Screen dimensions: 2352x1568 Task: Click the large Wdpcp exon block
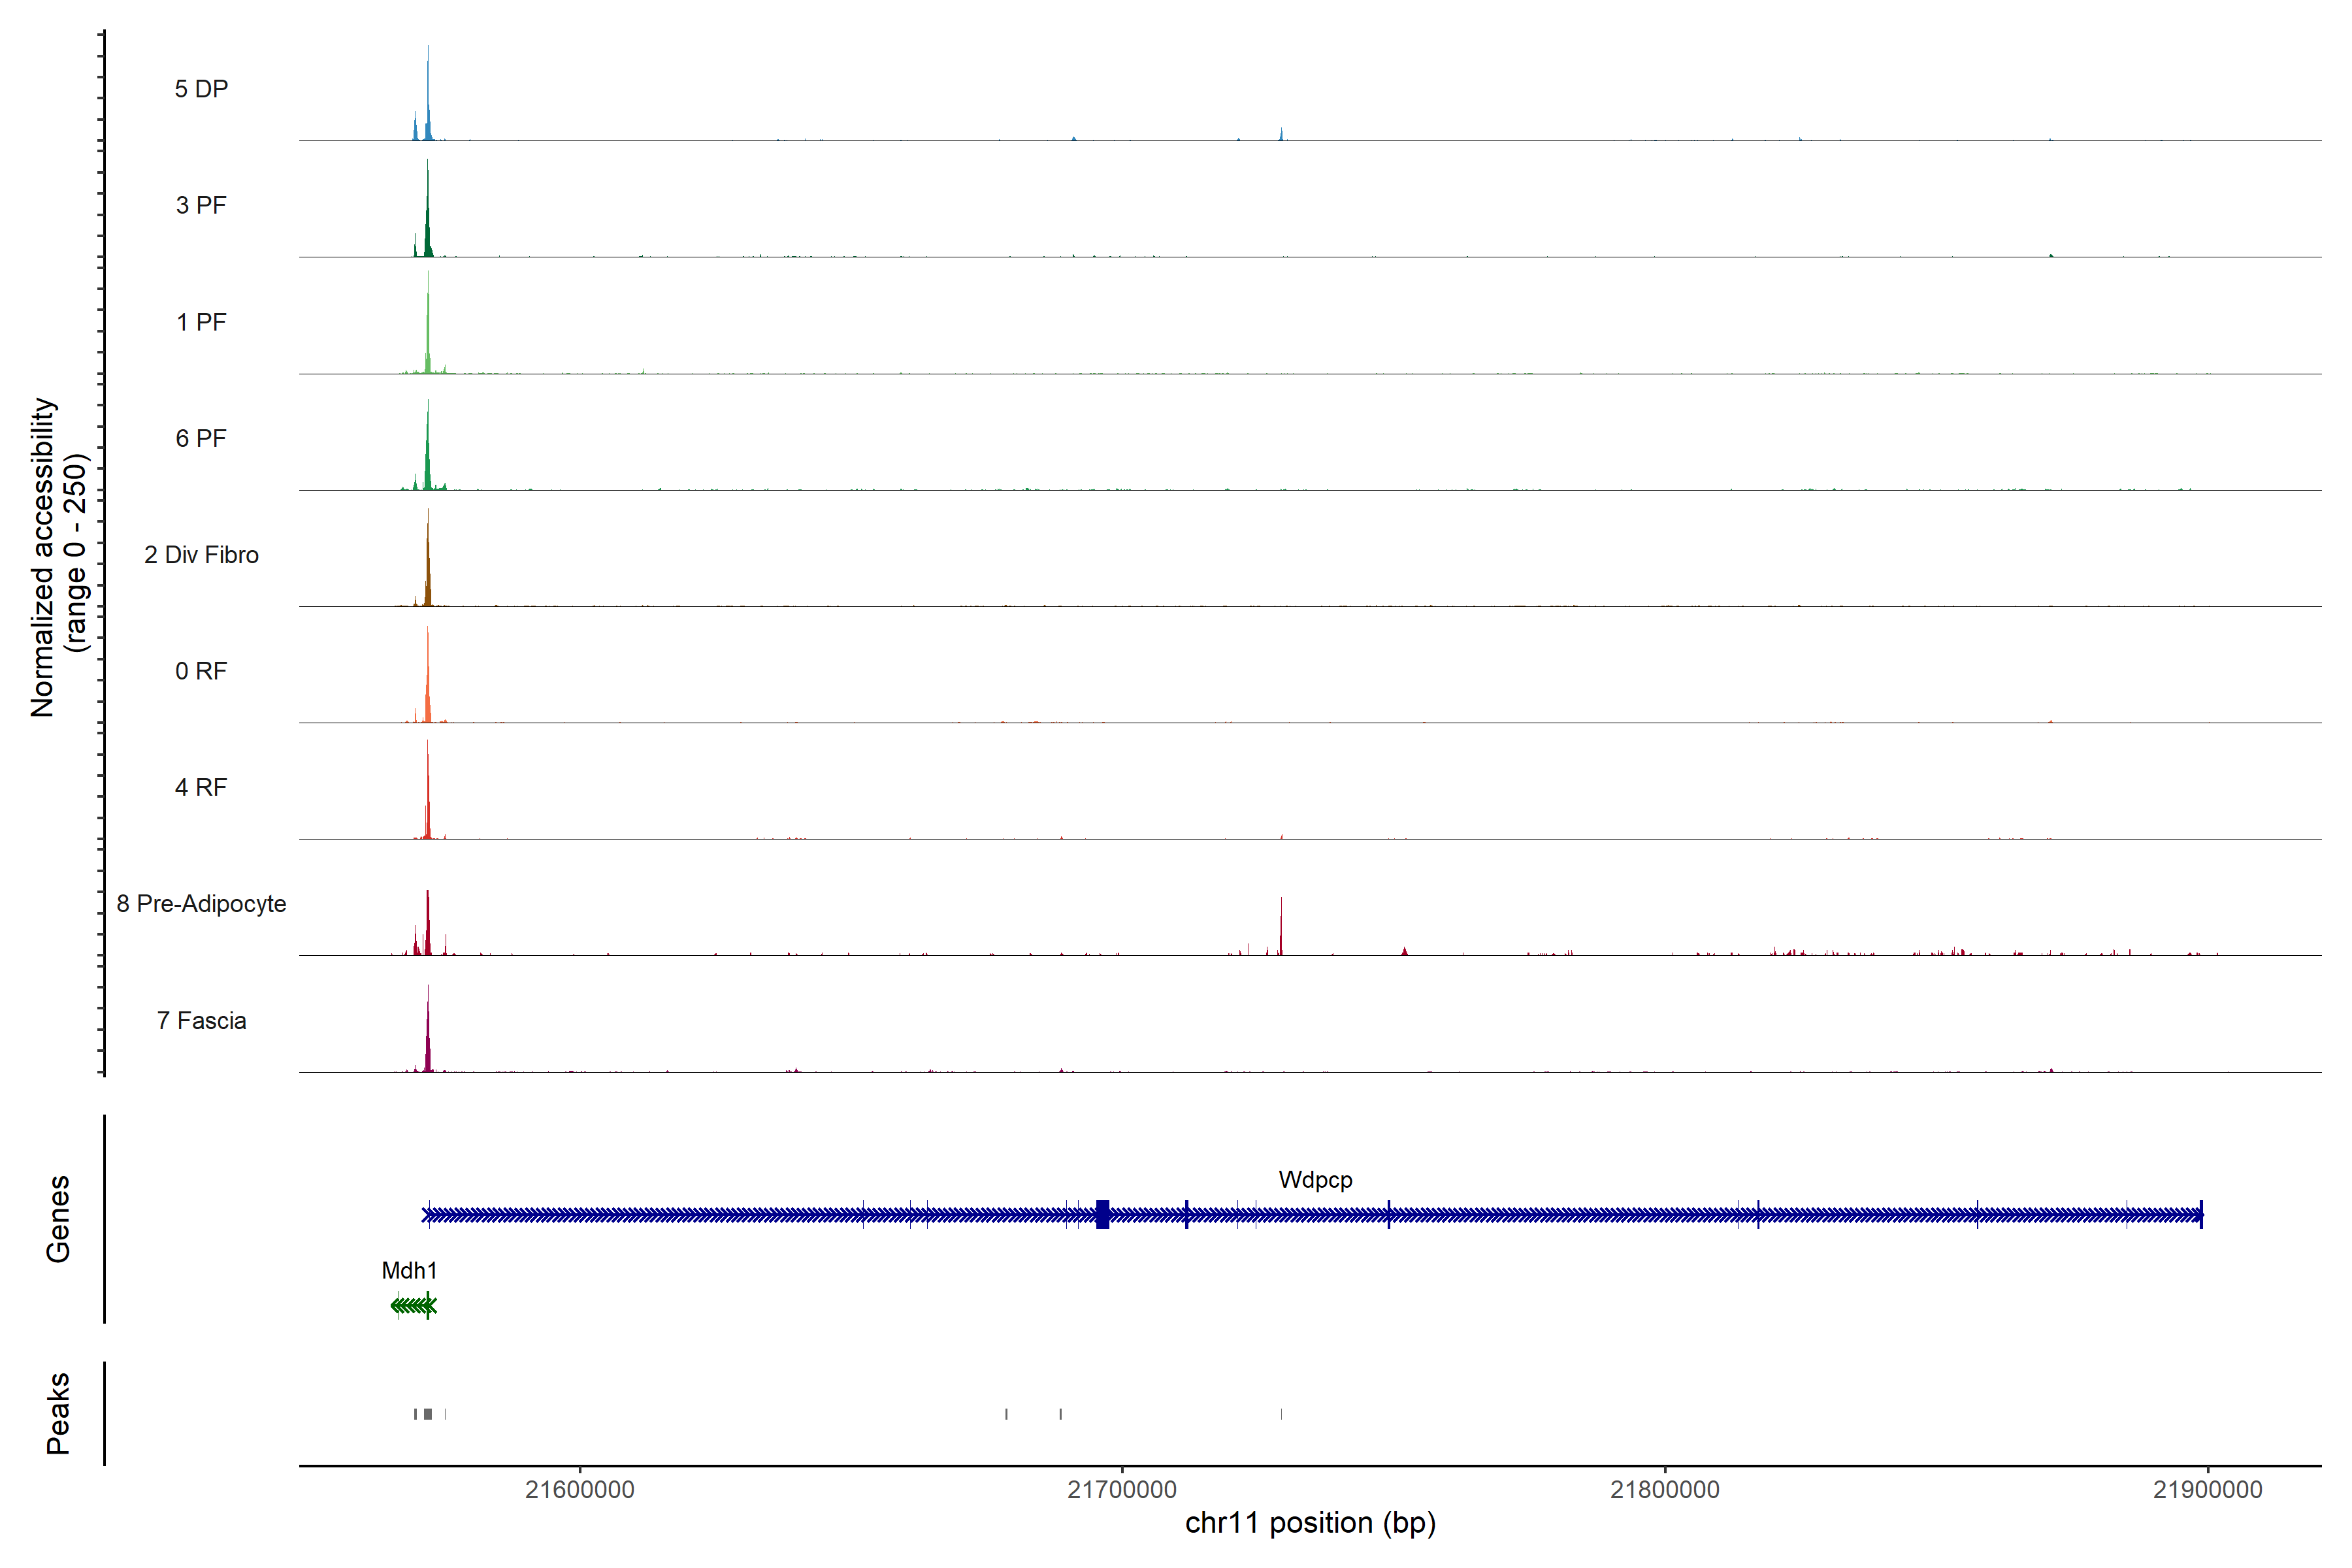click(x=1102, y=1214)
